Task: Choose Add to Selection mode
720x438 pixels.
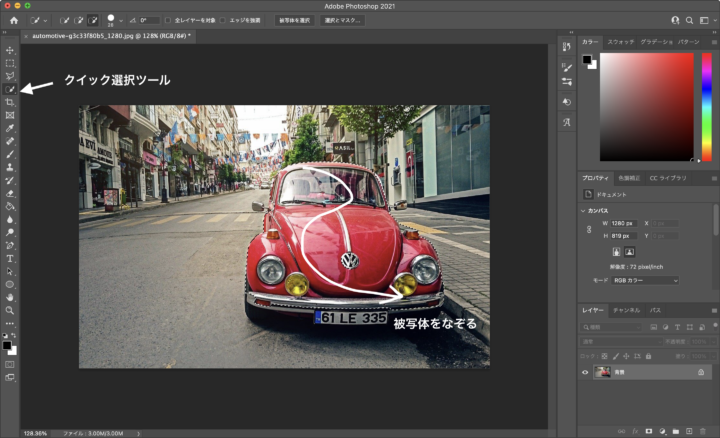Action: click(79, 20)
